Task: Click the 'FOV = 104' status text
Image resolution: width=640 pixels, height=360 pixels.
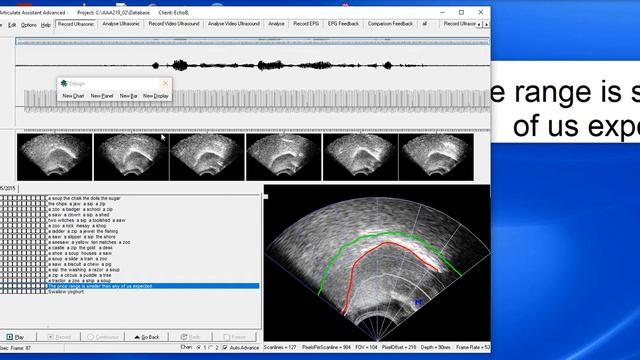Action: point(366,348)
